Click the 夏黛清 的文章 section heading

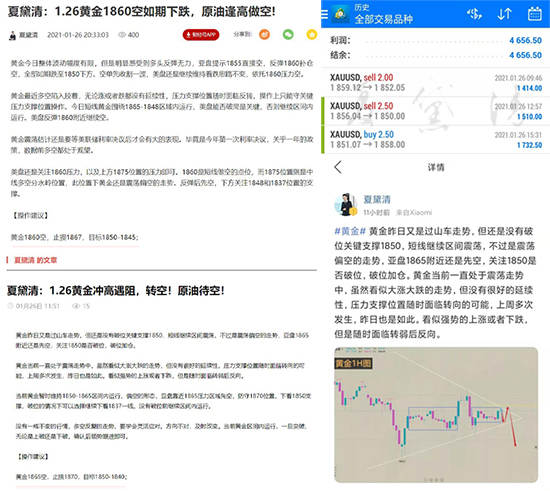coord(35,260)
